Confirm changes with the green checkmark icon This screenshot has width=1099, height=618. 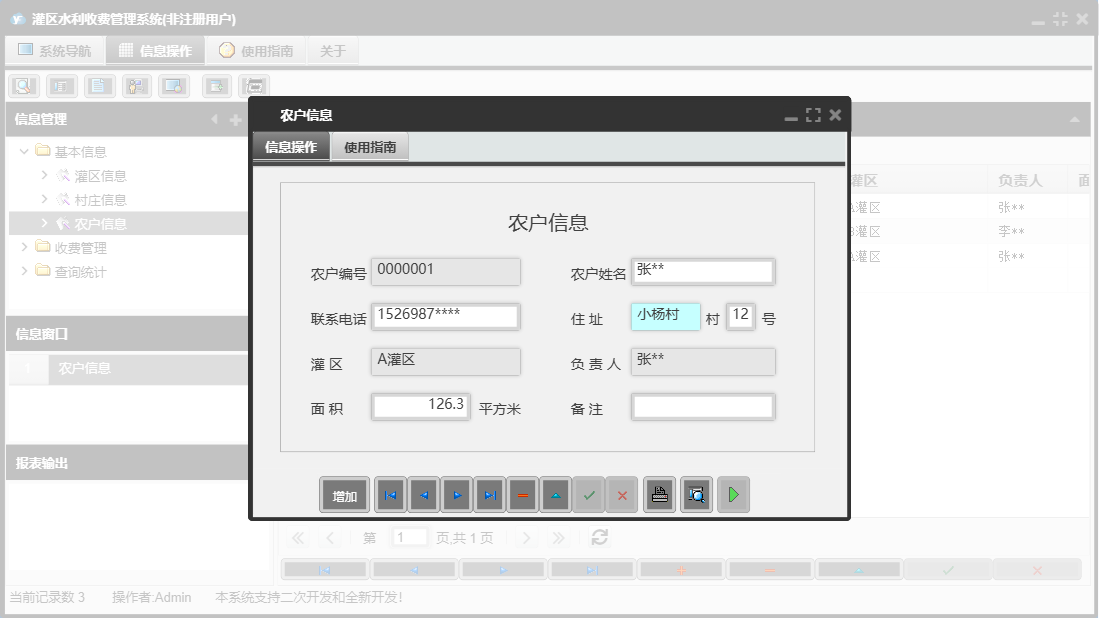[x=588, y=494]
